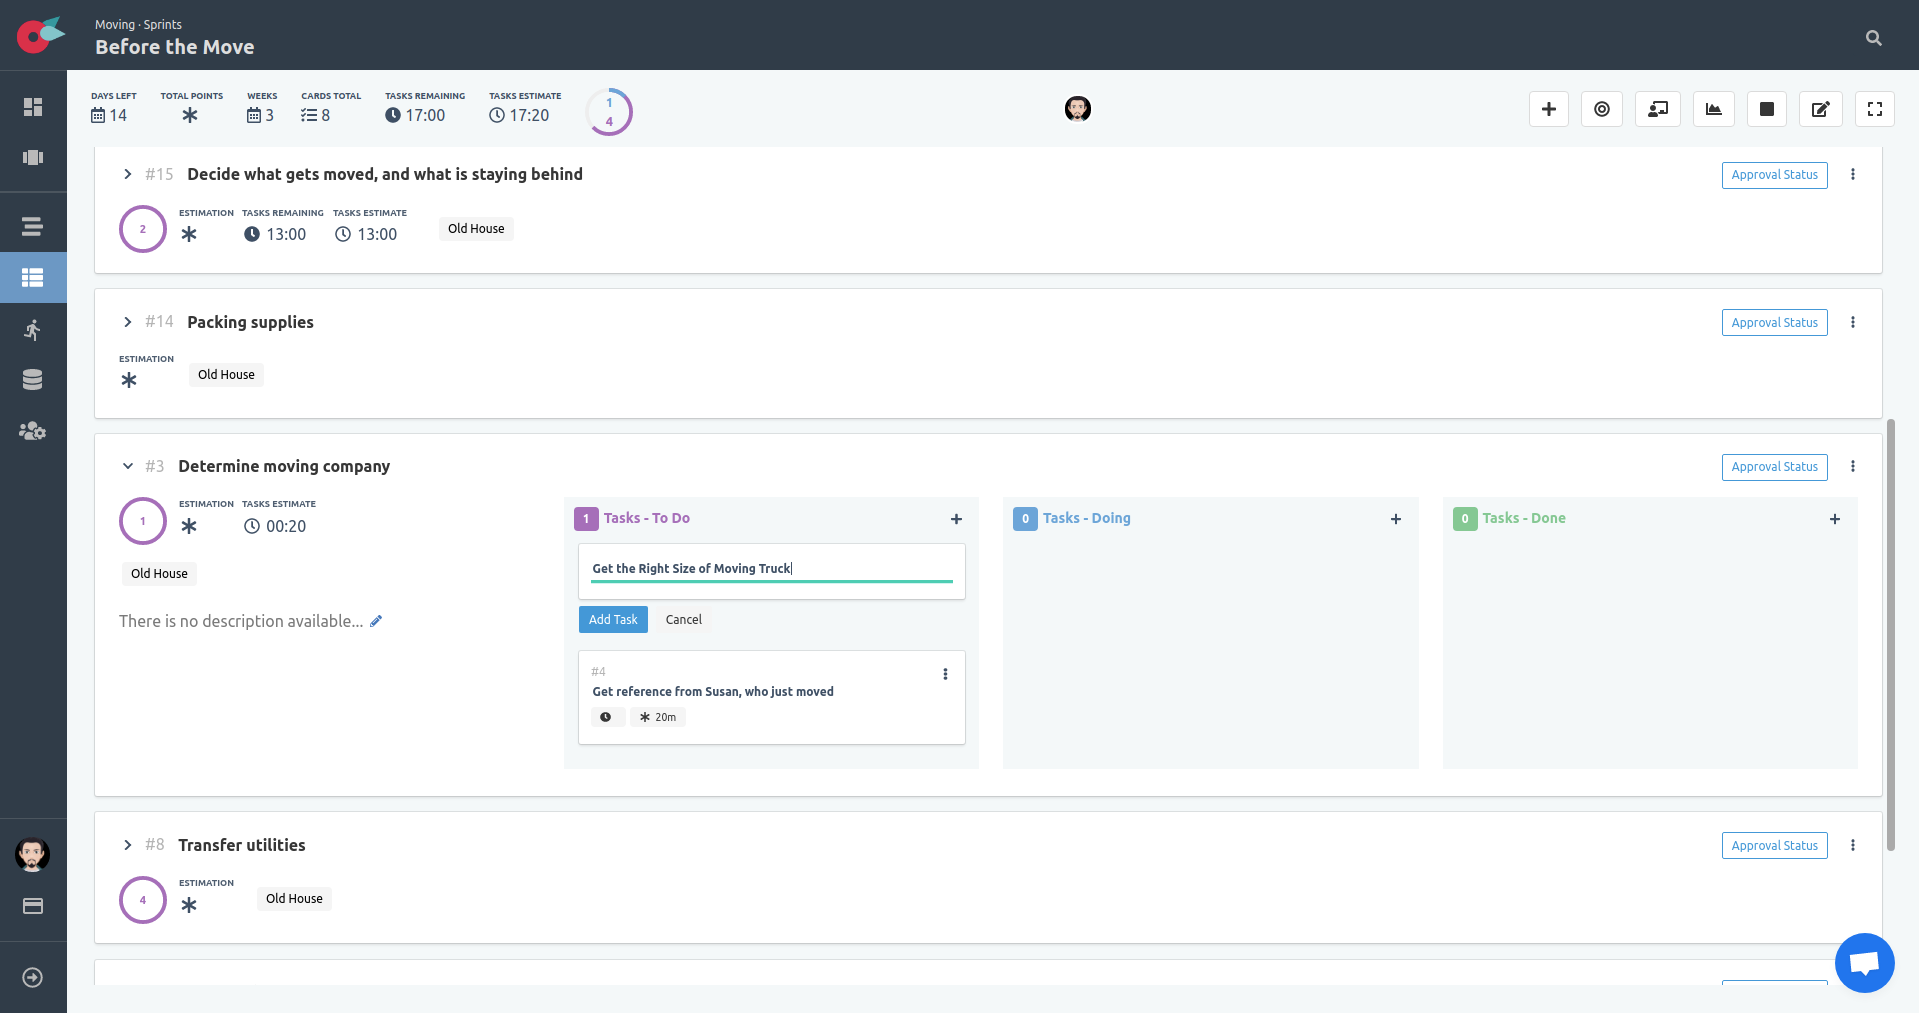Add a task in Tasks - Doing column
This screenshot has width=1919, height=1013.
click(1396, 519)
